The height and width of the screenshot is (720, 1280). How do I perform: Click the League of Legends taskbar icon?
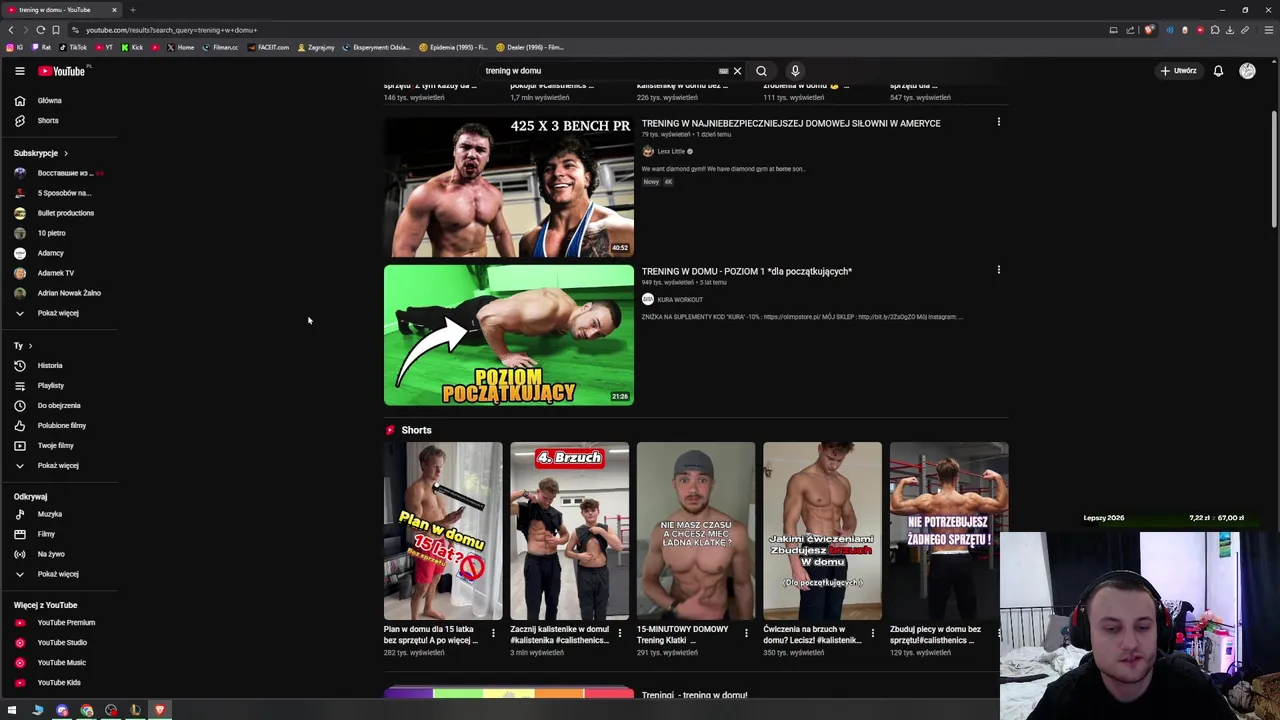pos(135,710)
